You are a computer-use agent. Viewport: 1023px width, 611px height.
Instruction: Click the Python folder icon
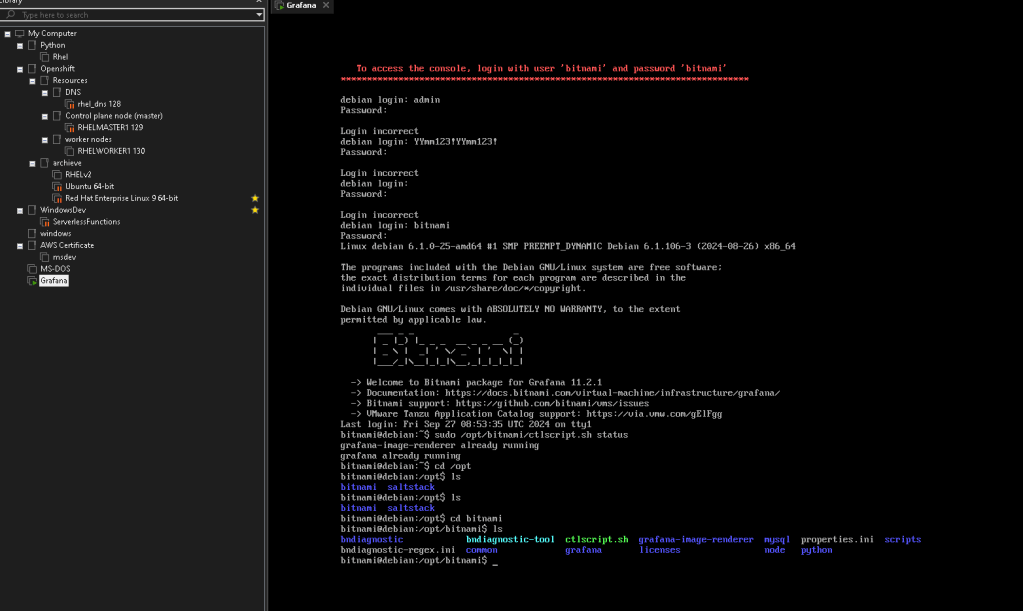(32, 45)
